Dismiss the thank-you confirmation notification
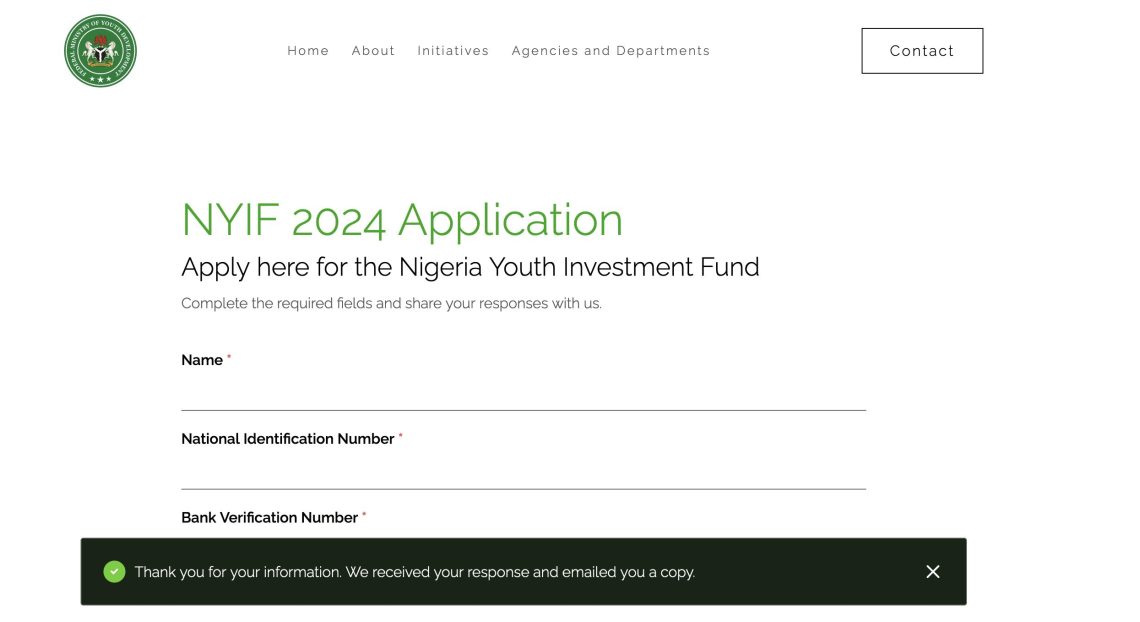The width and height of the screenshot is (1140, 622). coord(932,571)
